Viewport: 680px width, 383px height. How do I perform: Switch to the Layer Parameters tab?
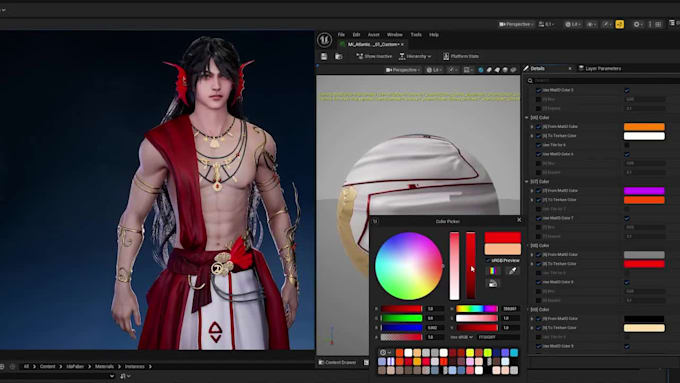pos(602,69)
